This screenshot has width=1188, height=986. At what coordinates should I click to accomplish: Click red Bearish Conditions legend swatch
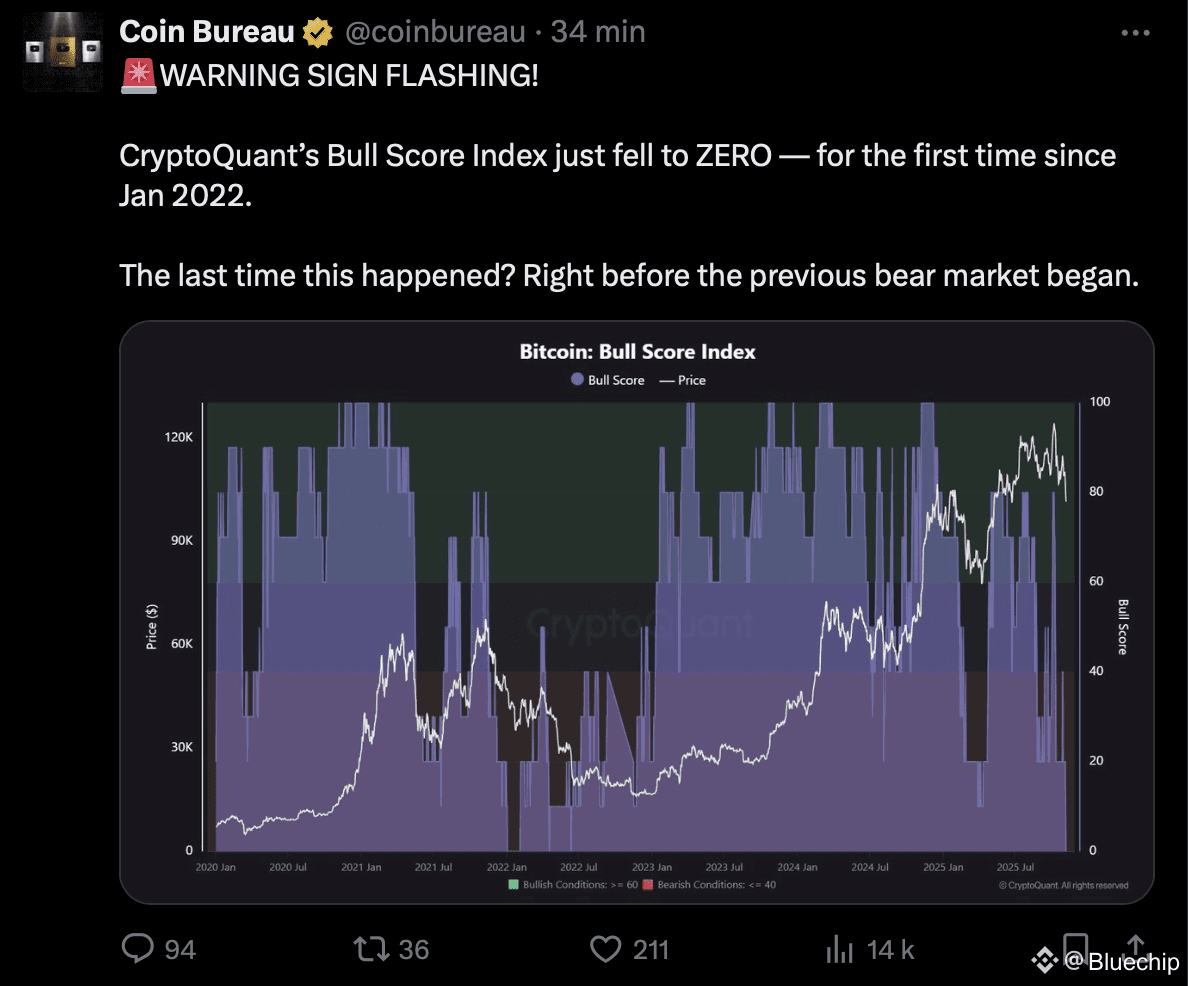coord(648,885)
